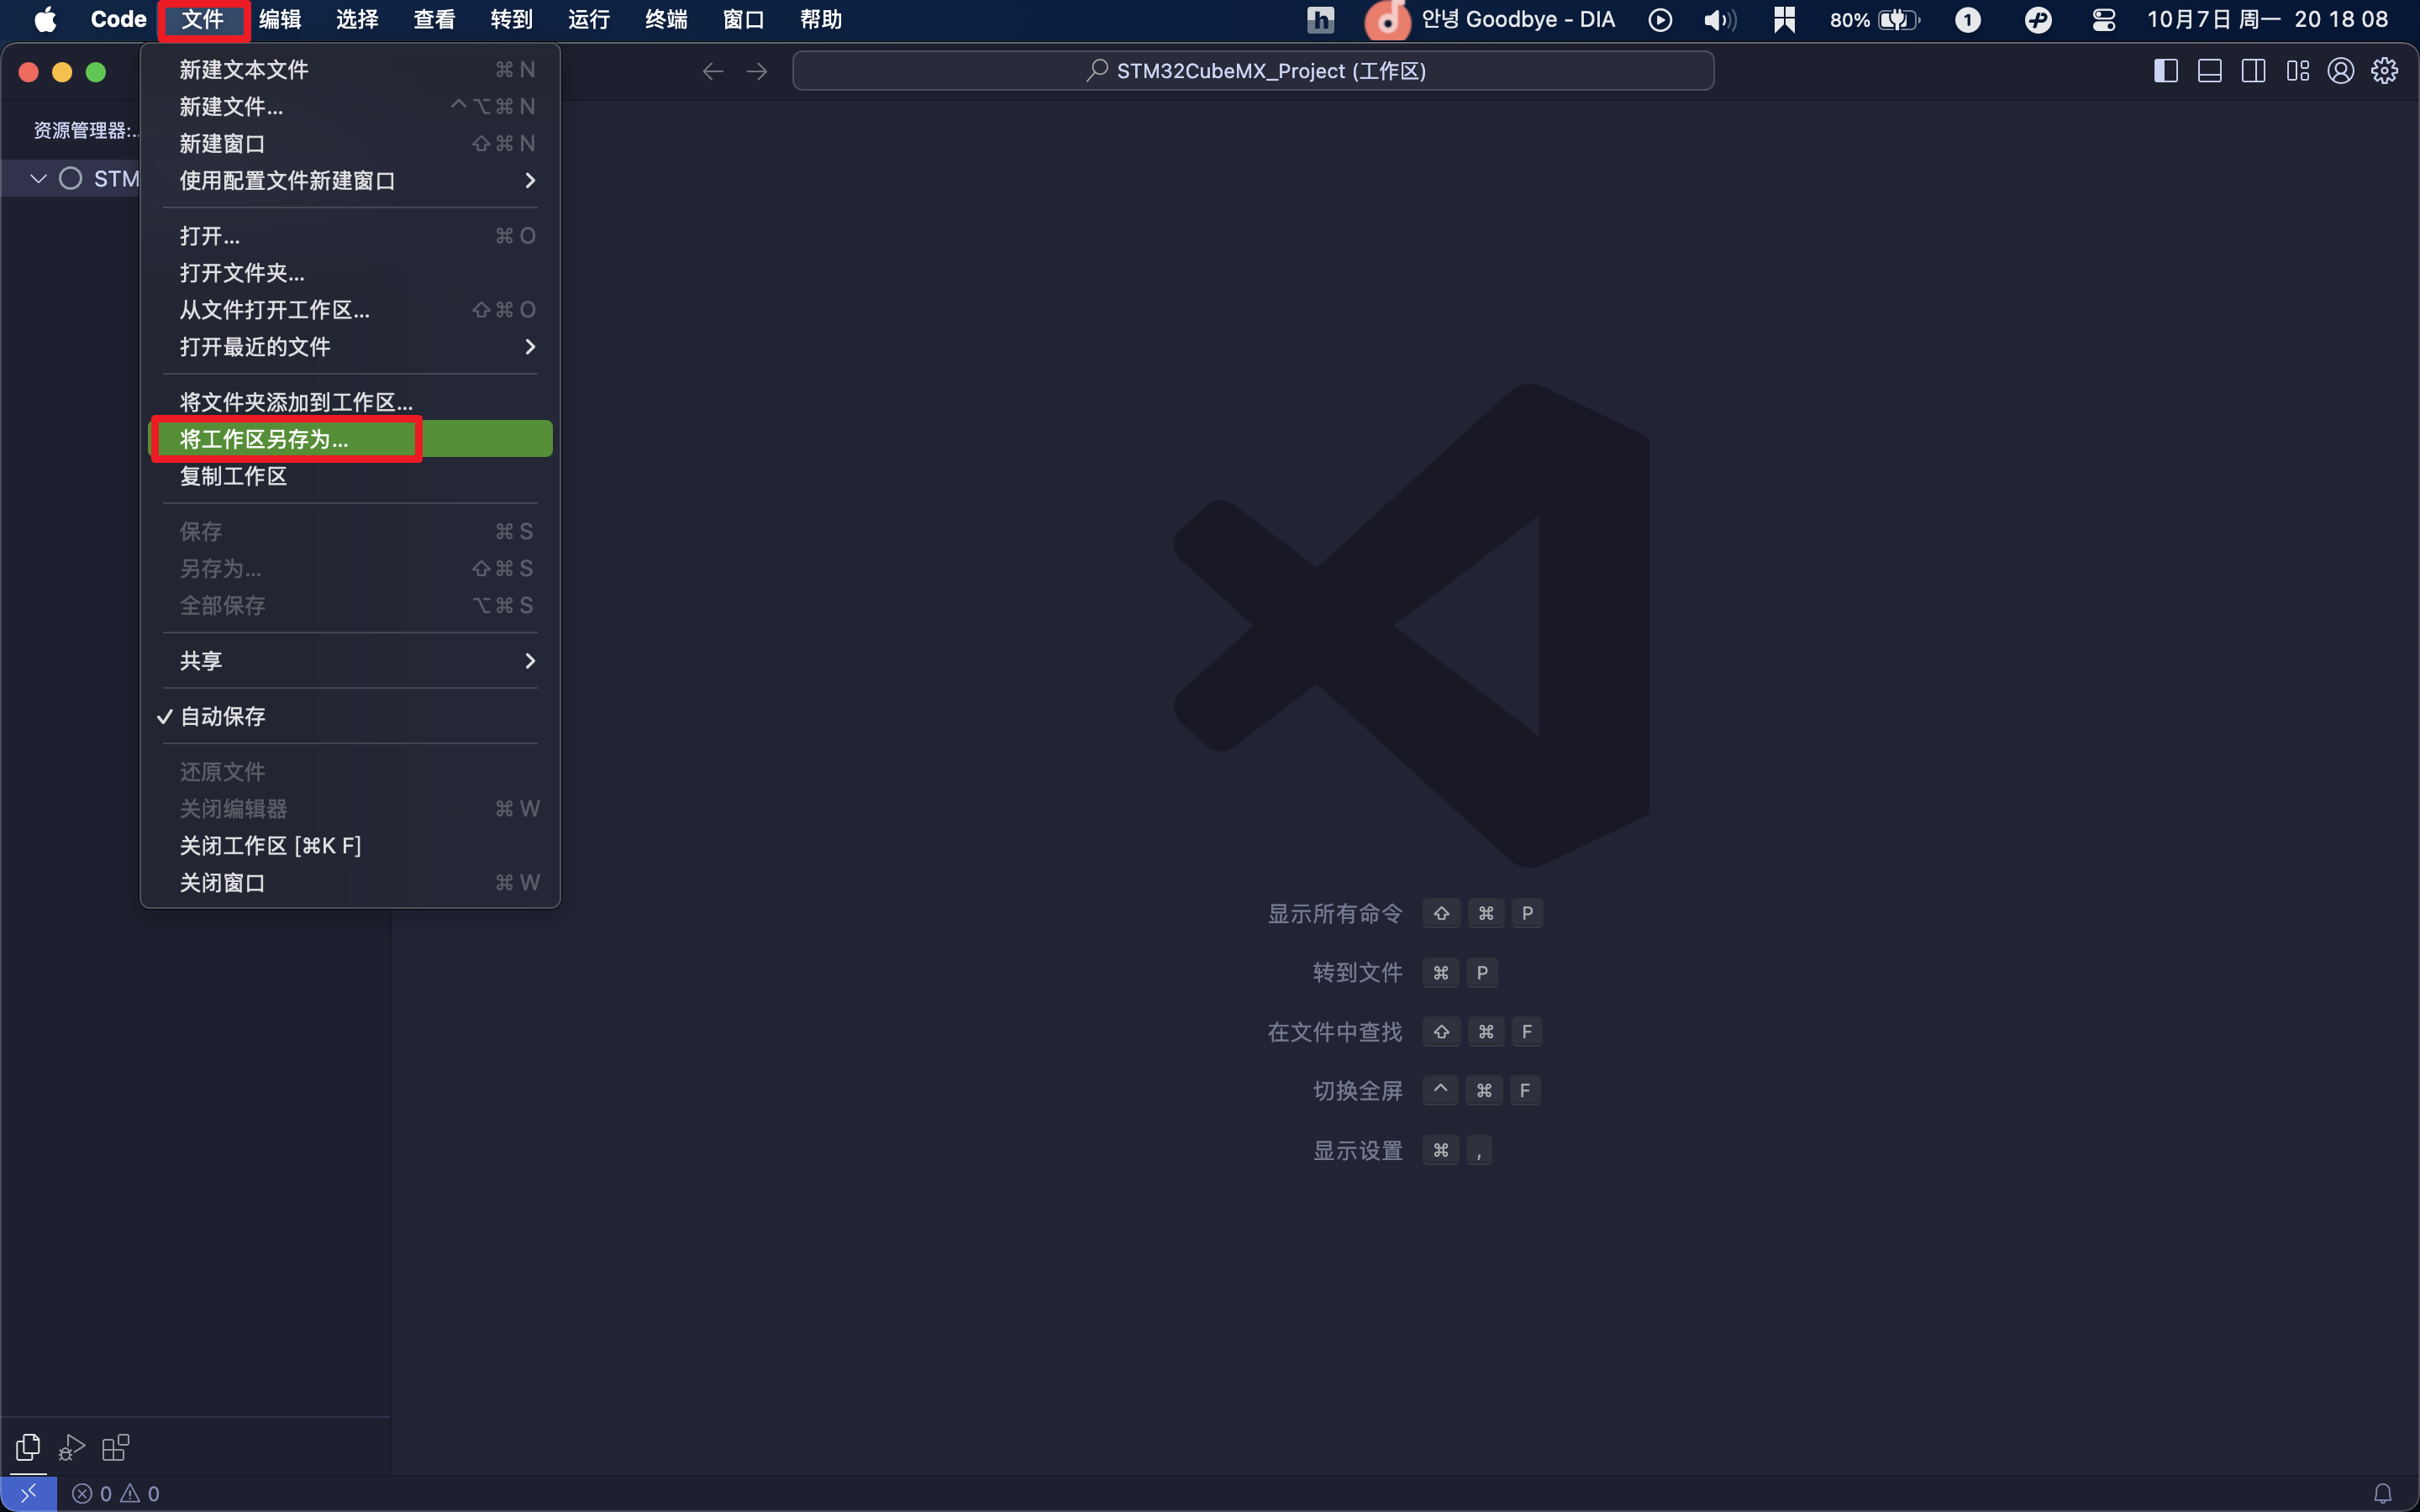Open the Run and Debug view icon

point(71,1447)
